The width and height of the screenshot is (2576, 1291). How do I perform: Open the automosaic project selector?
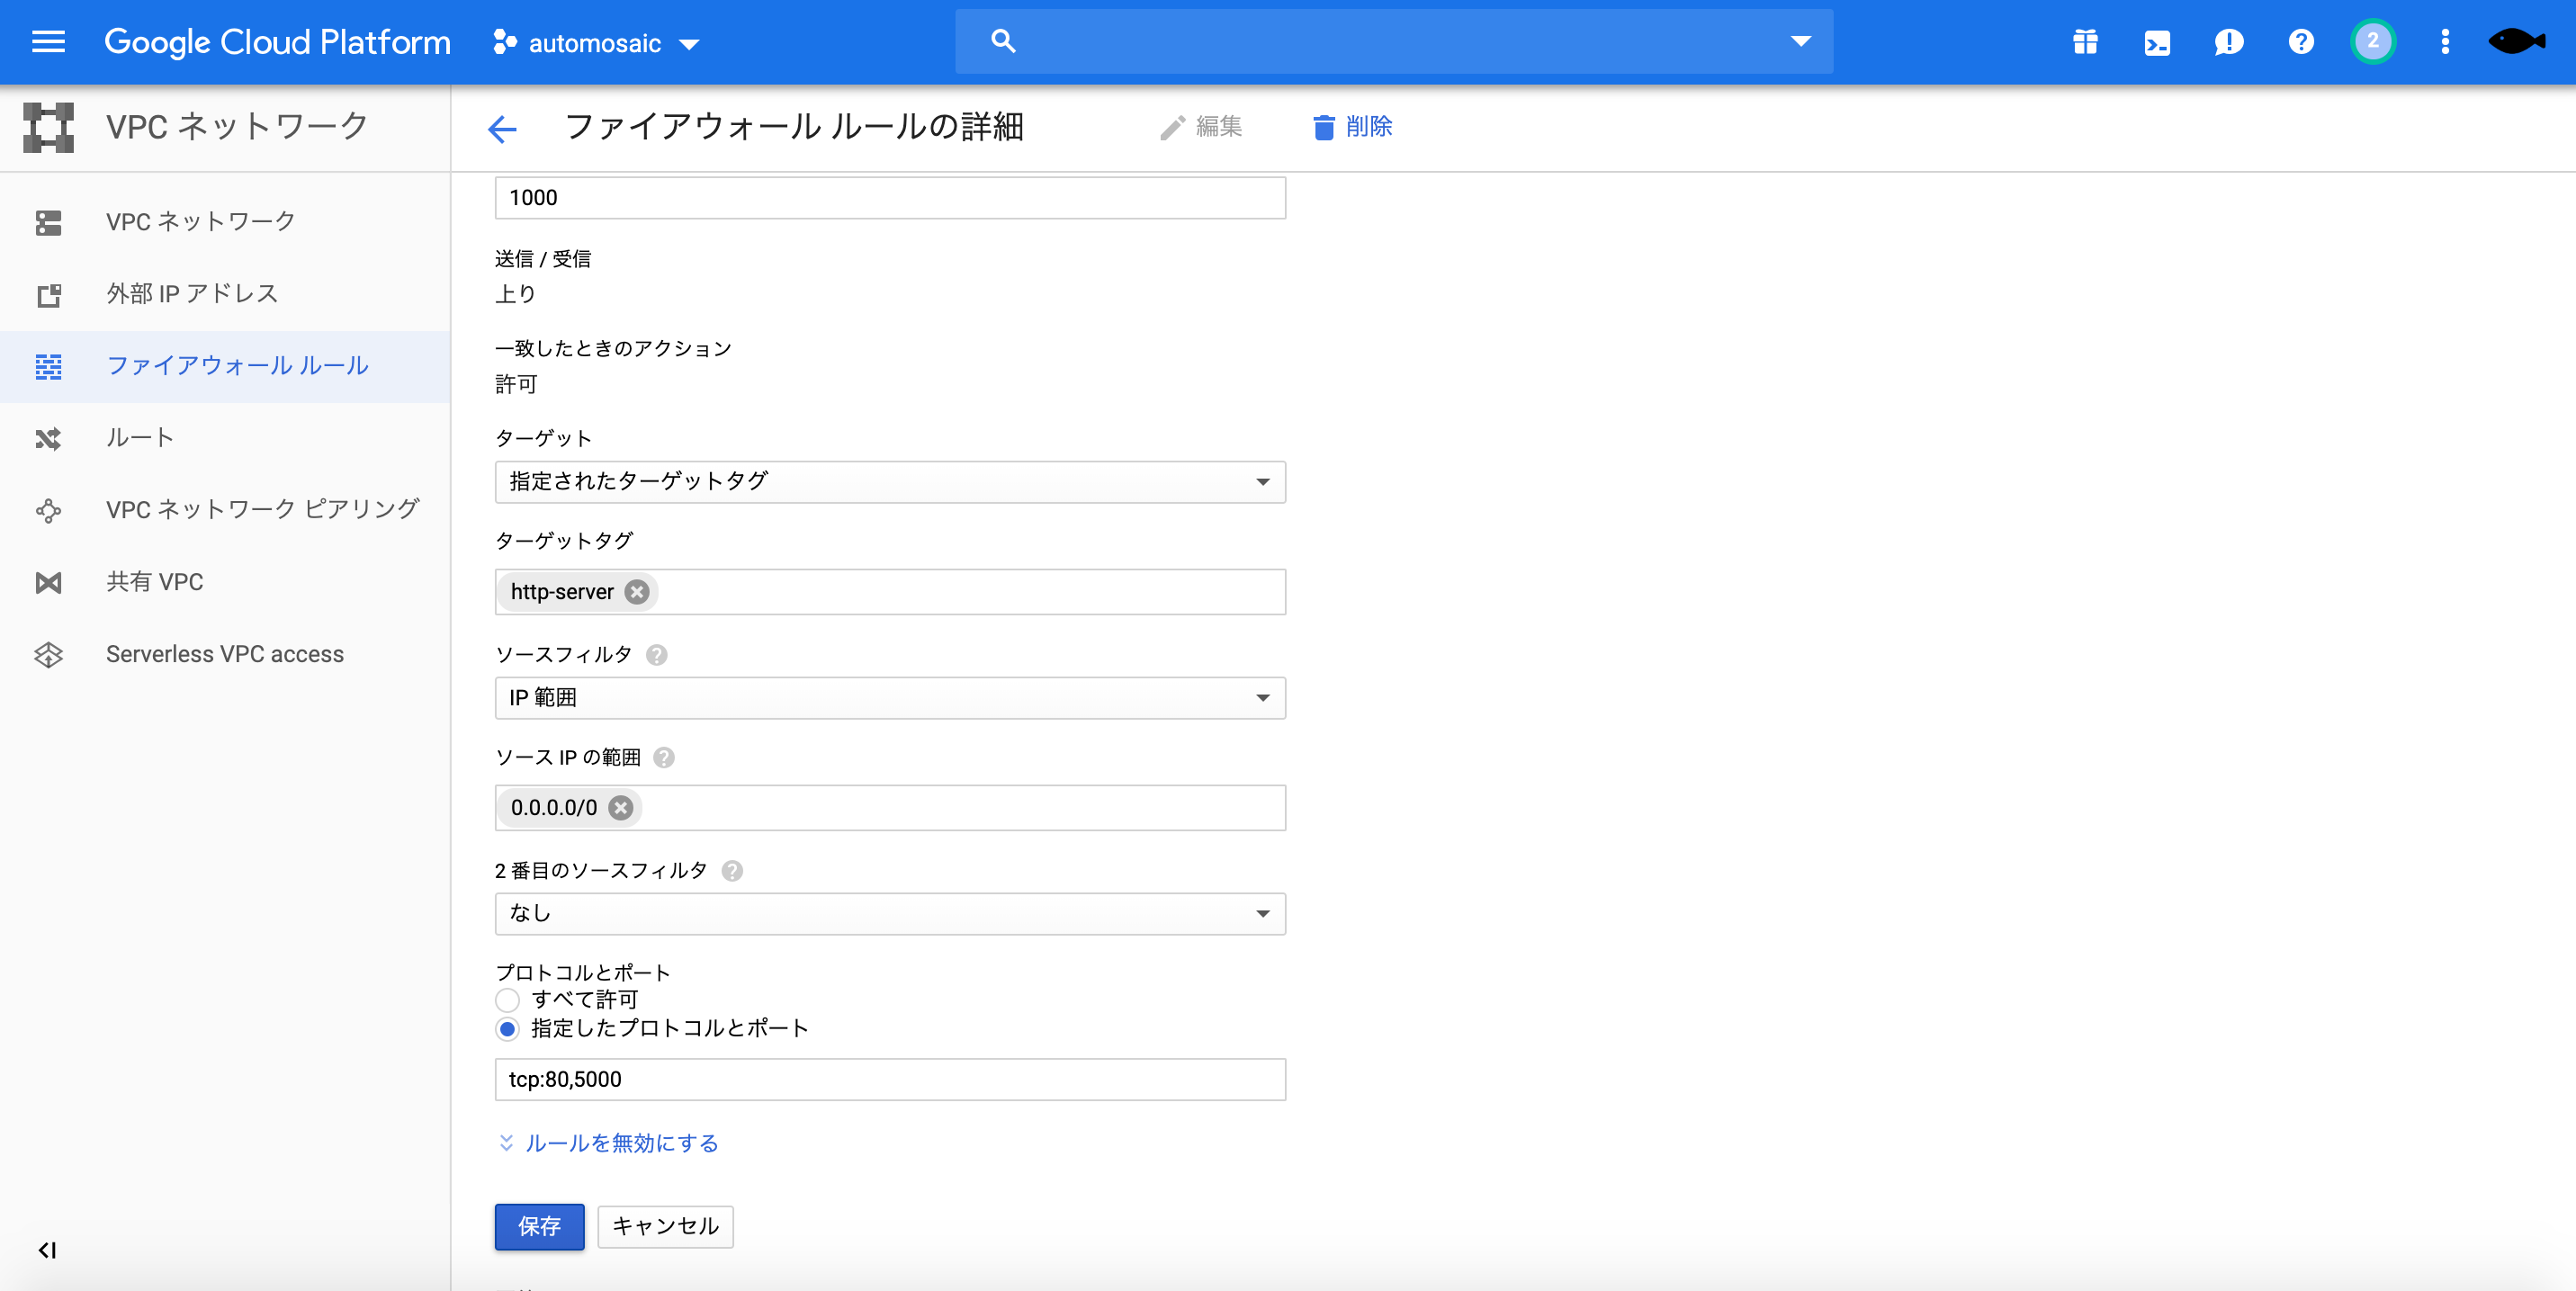[596, 43]
